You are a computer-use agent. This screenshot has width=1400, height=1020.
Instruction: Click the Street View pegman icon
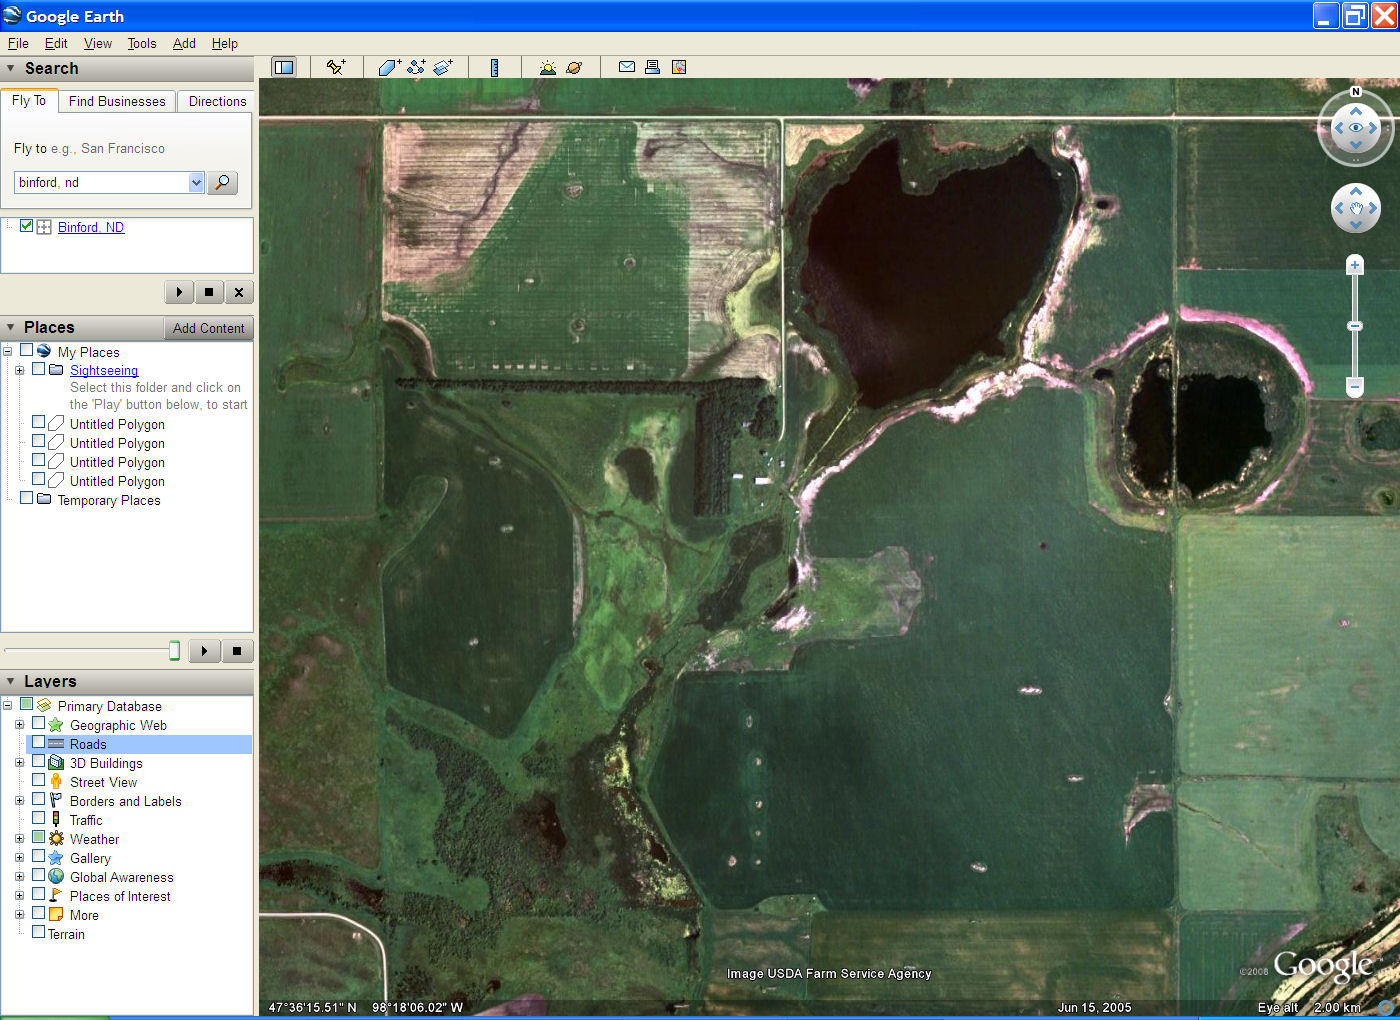point(56,781)
